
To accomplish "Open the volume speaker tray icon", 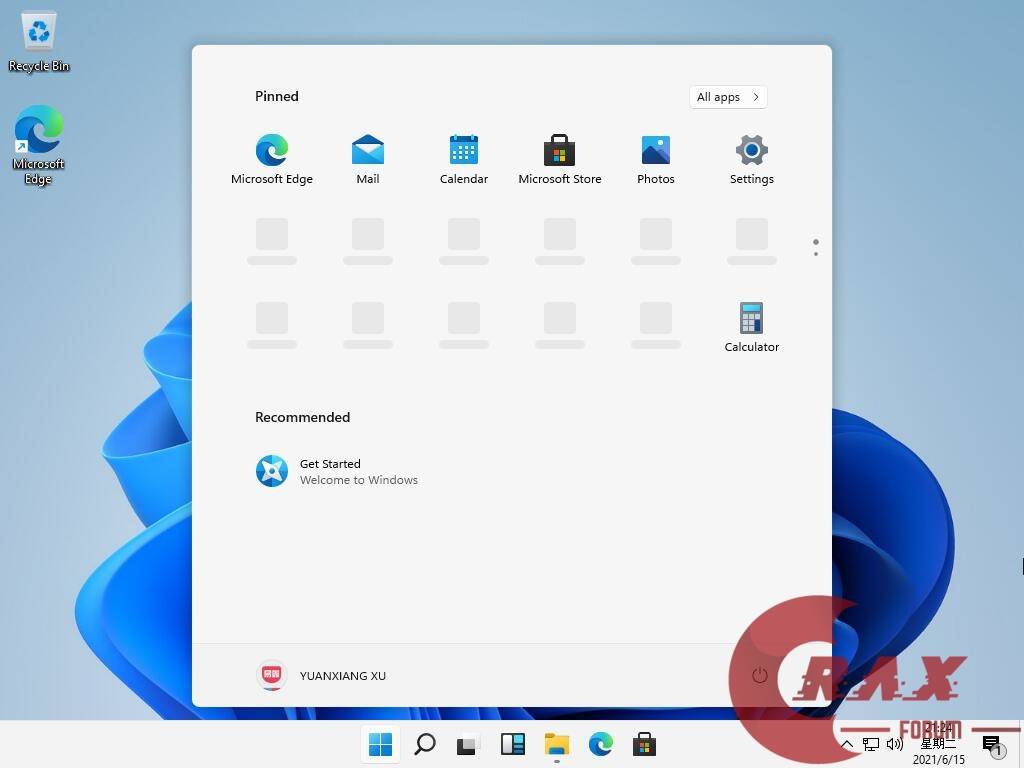I will tap(895, 744).
